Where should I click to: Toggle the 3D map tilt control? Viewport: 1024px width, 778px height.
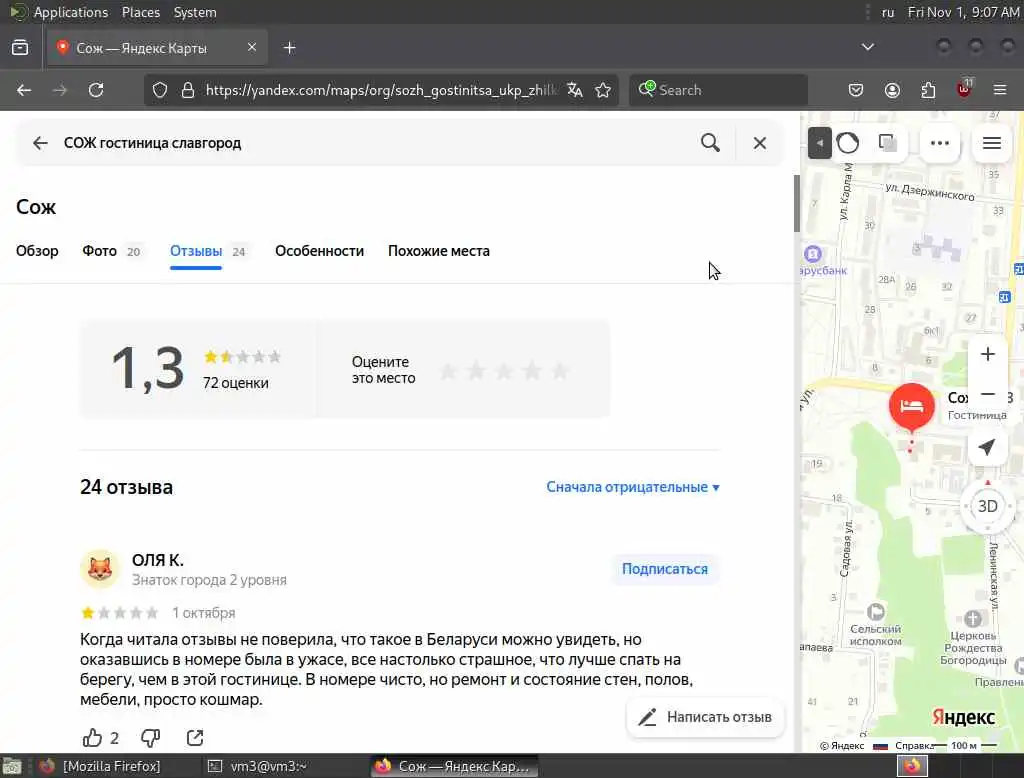pyautogui.click(x=987, y=506)
